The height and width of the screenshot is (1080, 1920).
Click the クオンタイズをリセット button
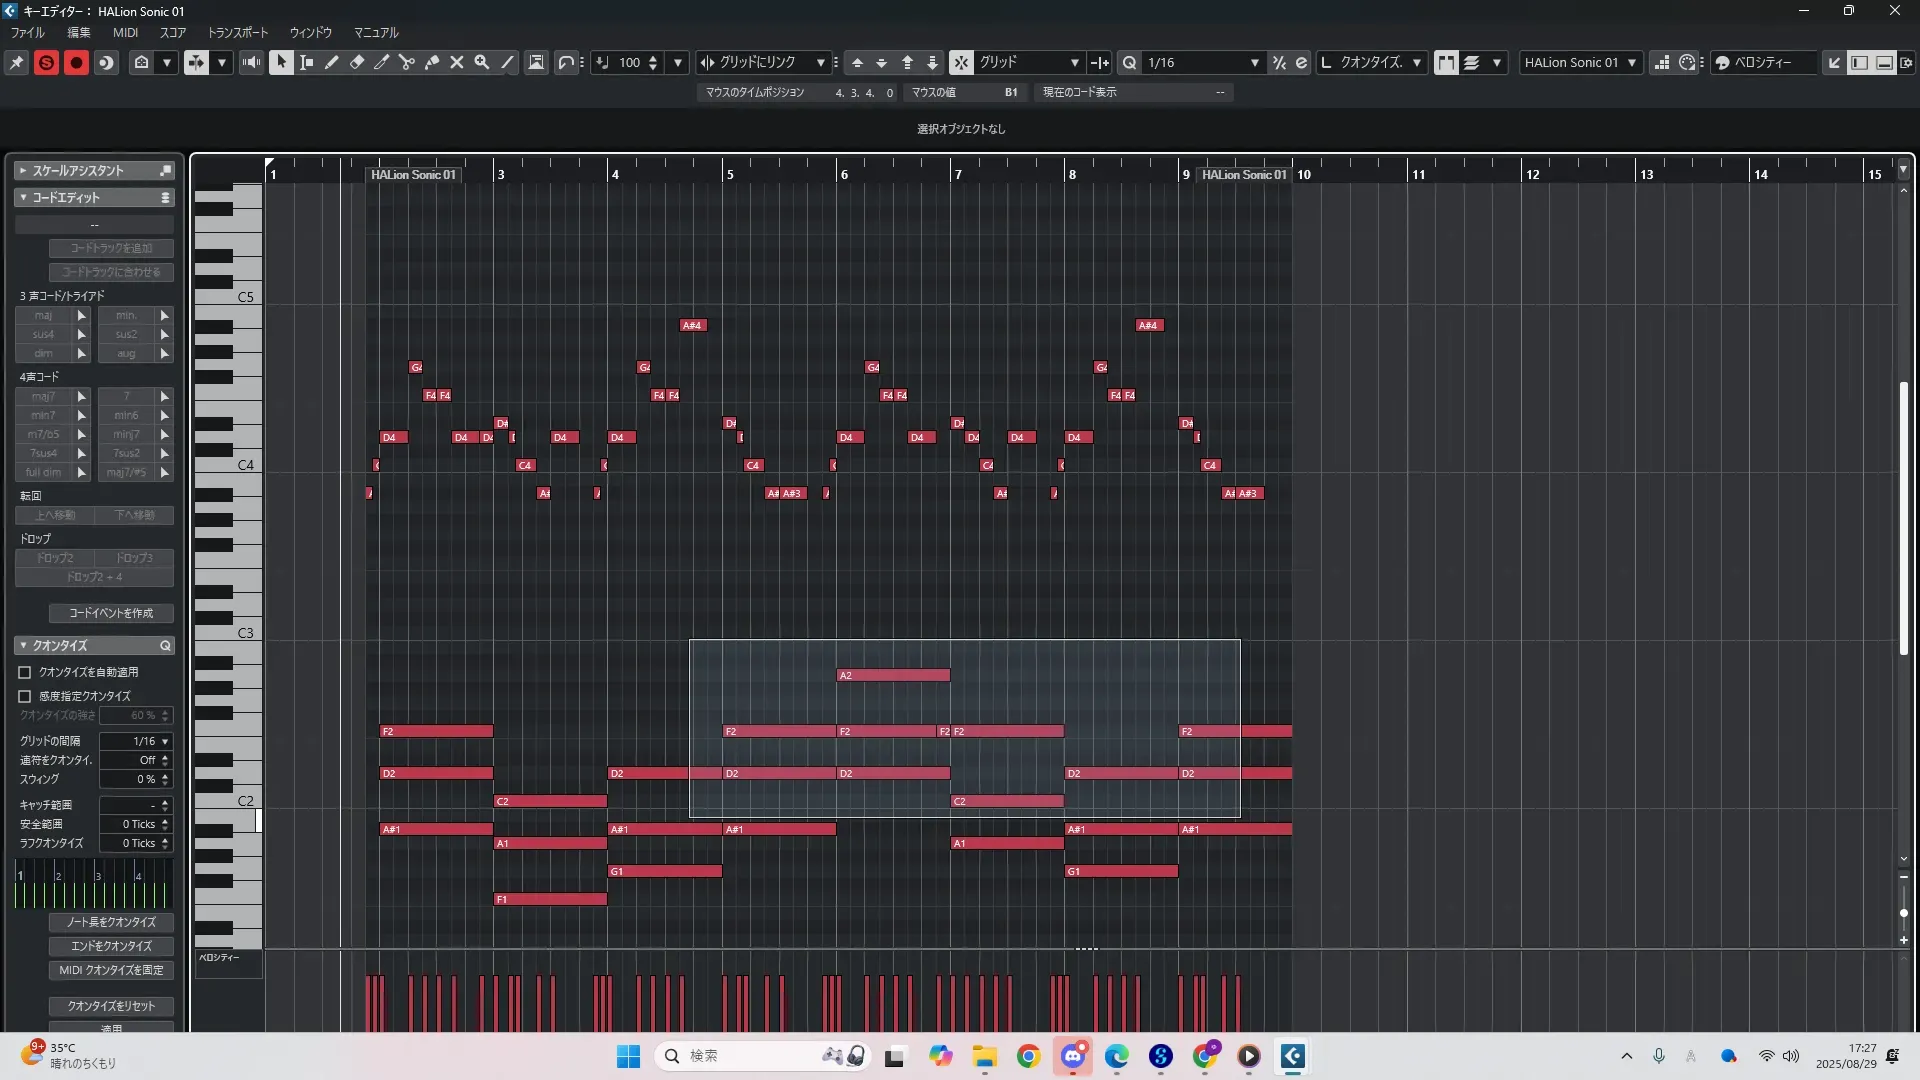pos(111,1005)
